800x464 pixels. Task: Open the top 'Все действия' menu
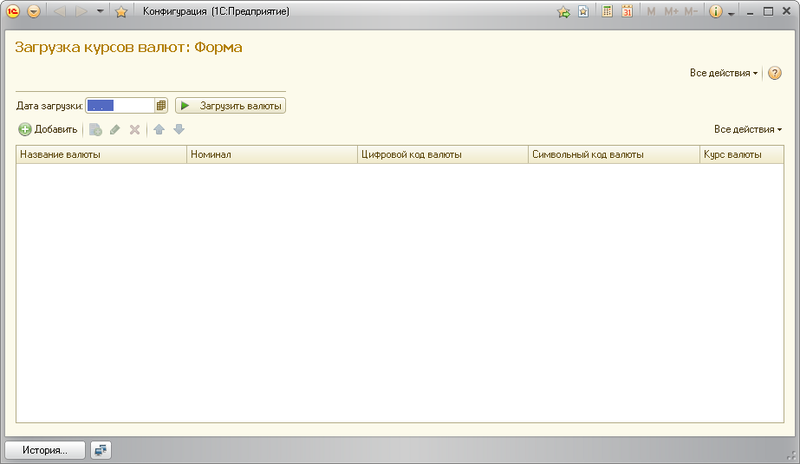click(723, 73)
